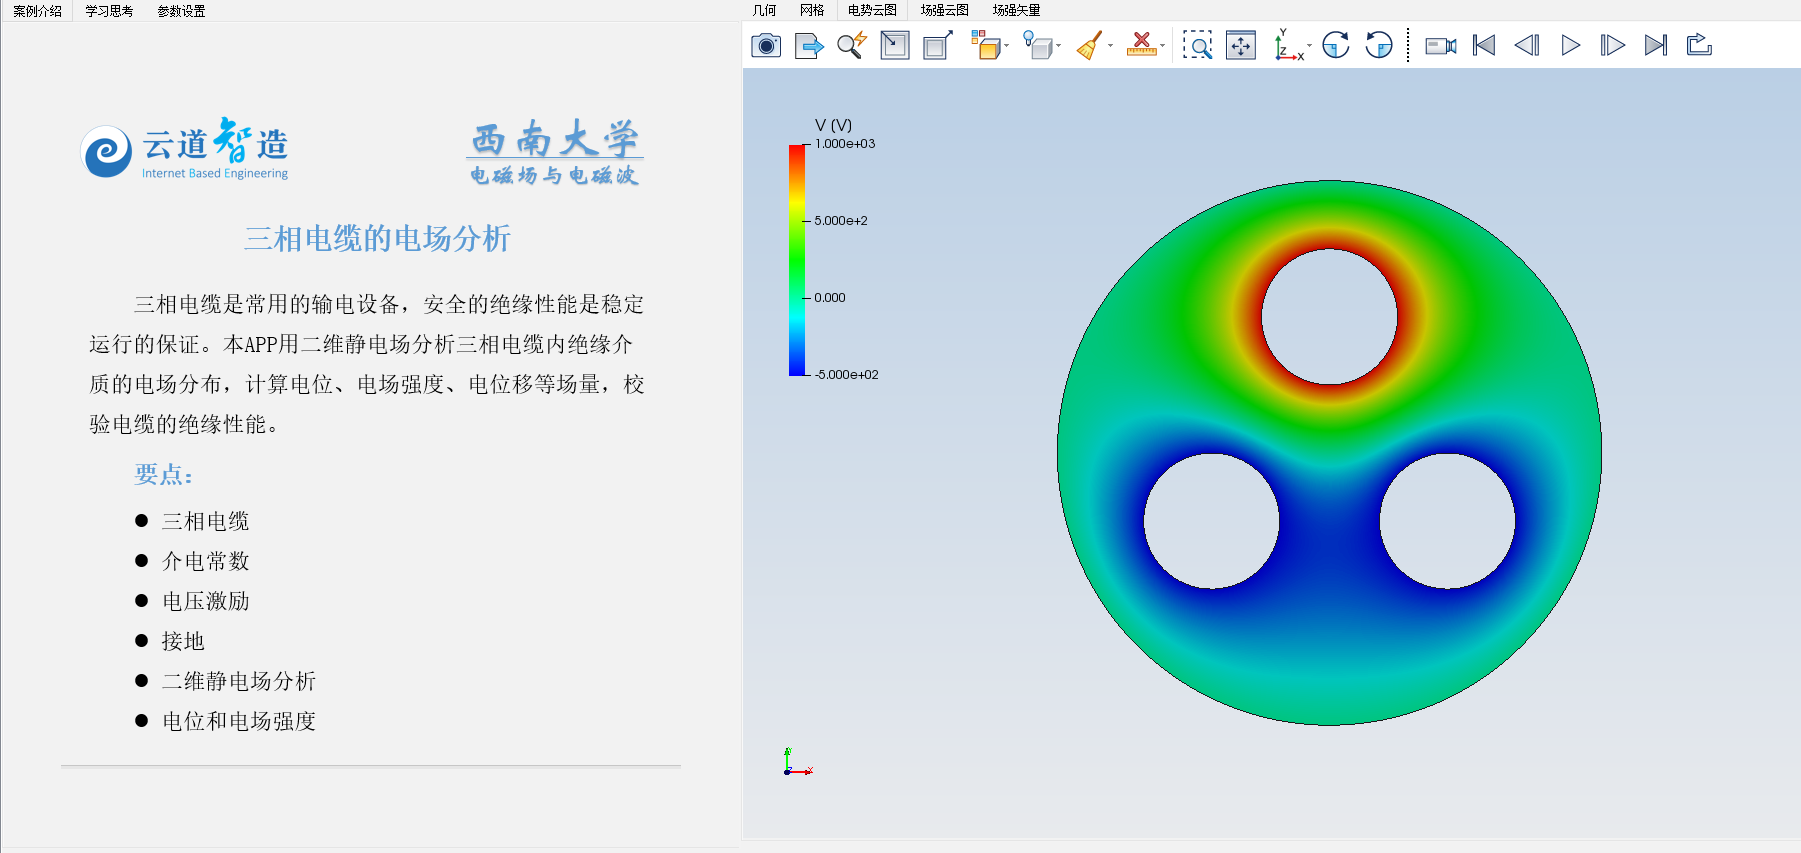
Task: Click bullet item 接地
Action: pyautogui.click(x=183, y=641)
